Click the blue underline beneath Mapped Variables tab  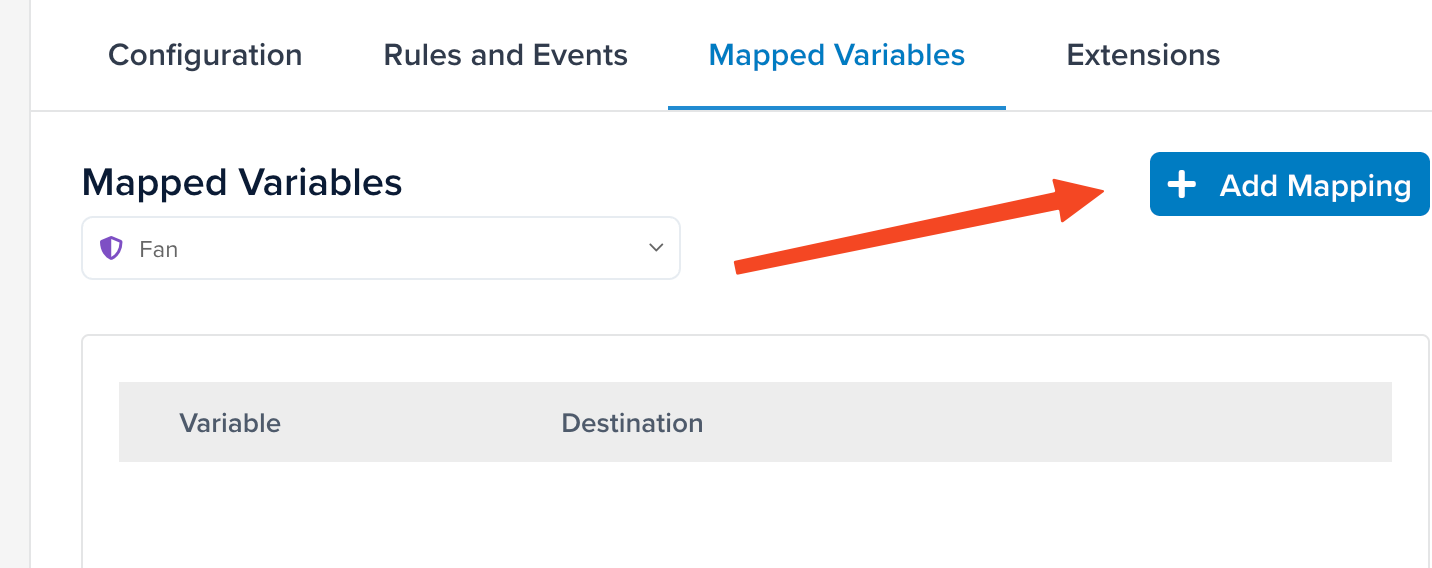pos(837,107)
